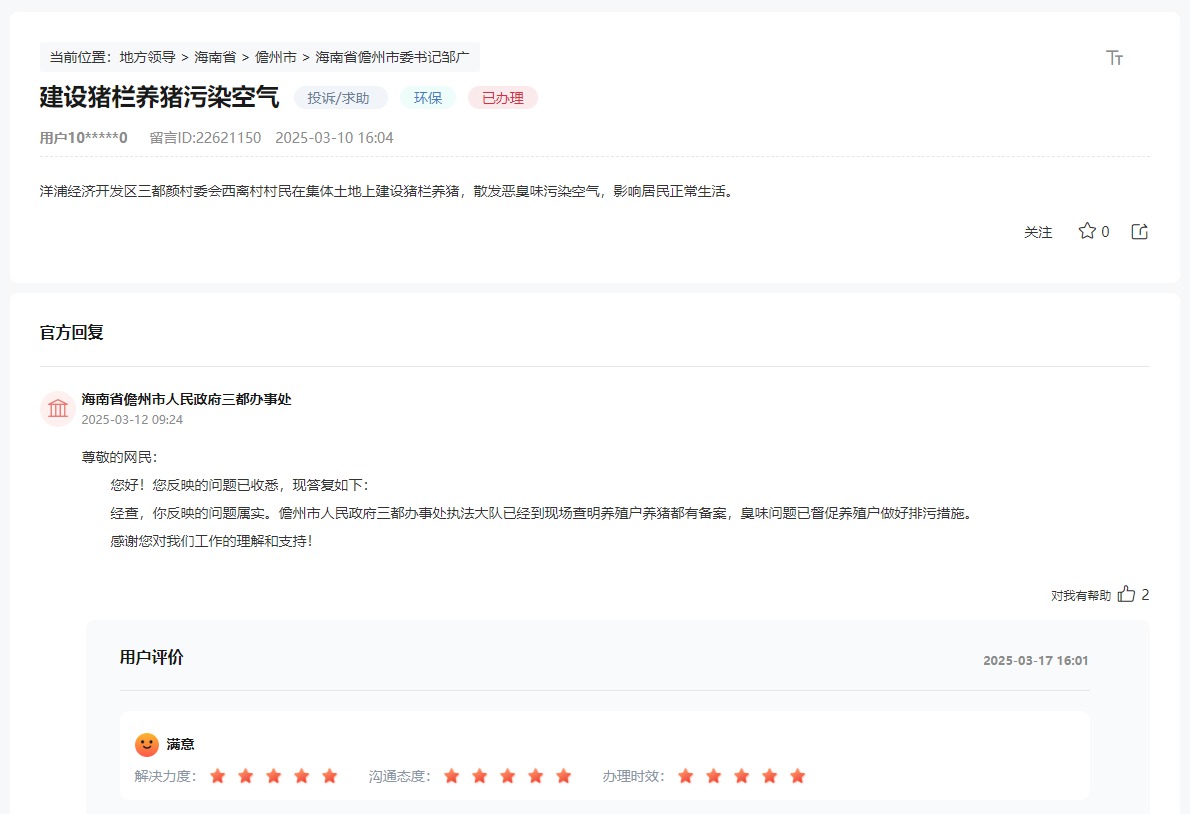Click the first star of 办理时效

(686, 776)
